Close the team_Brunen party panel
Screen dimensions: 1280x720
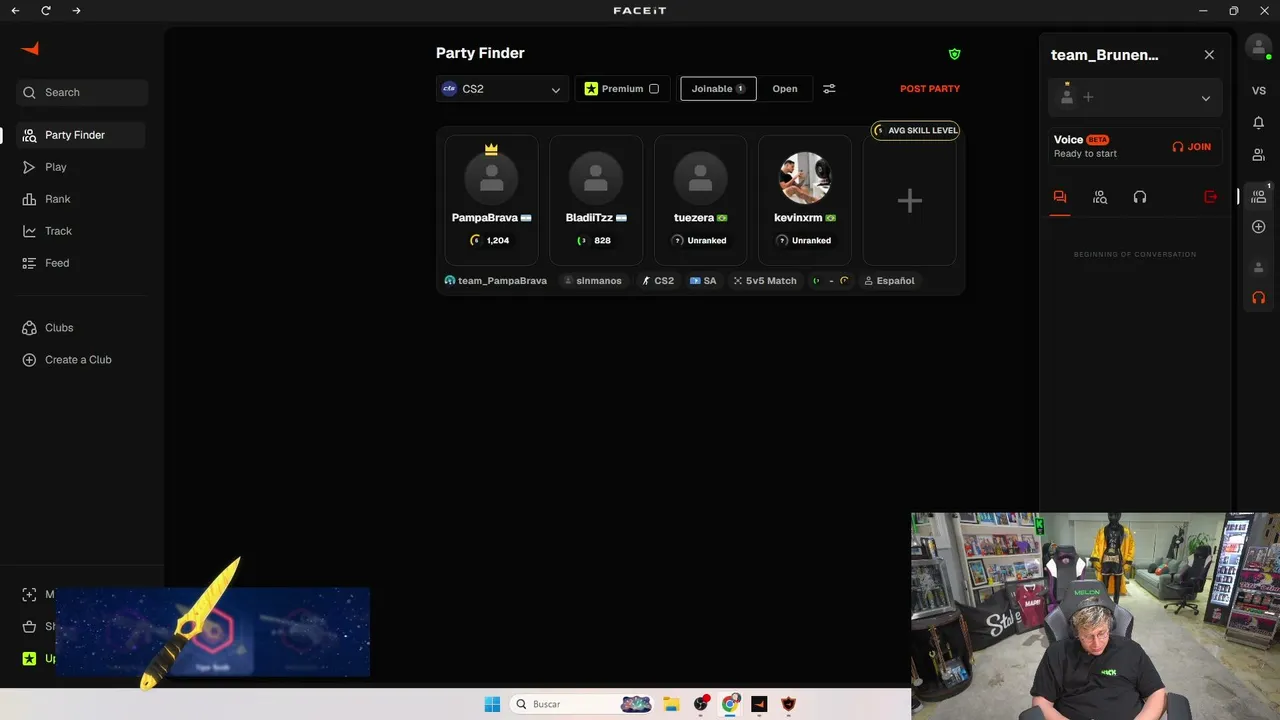tap(1209, 55)
